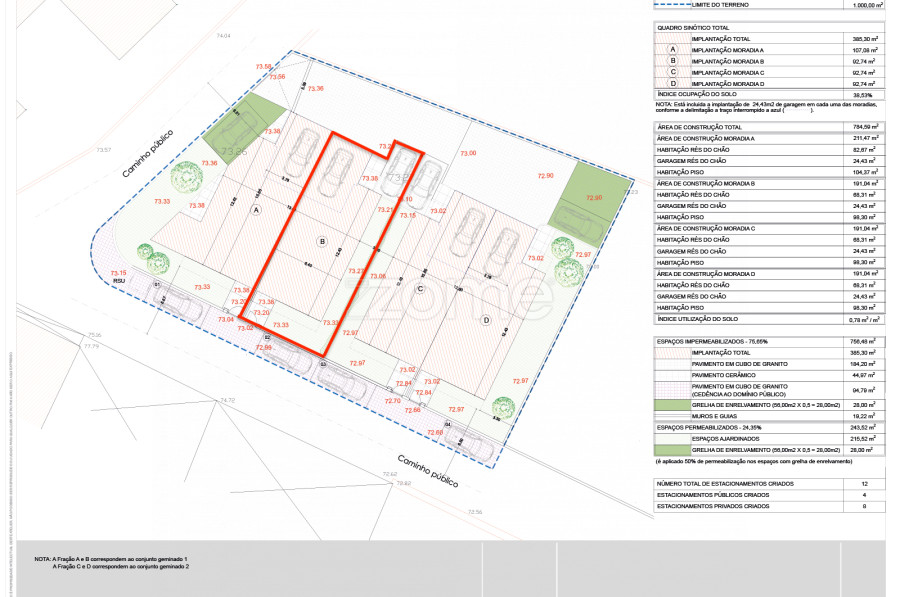900x597 pixels.
Task: Select parking space marker 64 at the bottom
Action: (x=448, y=425)
